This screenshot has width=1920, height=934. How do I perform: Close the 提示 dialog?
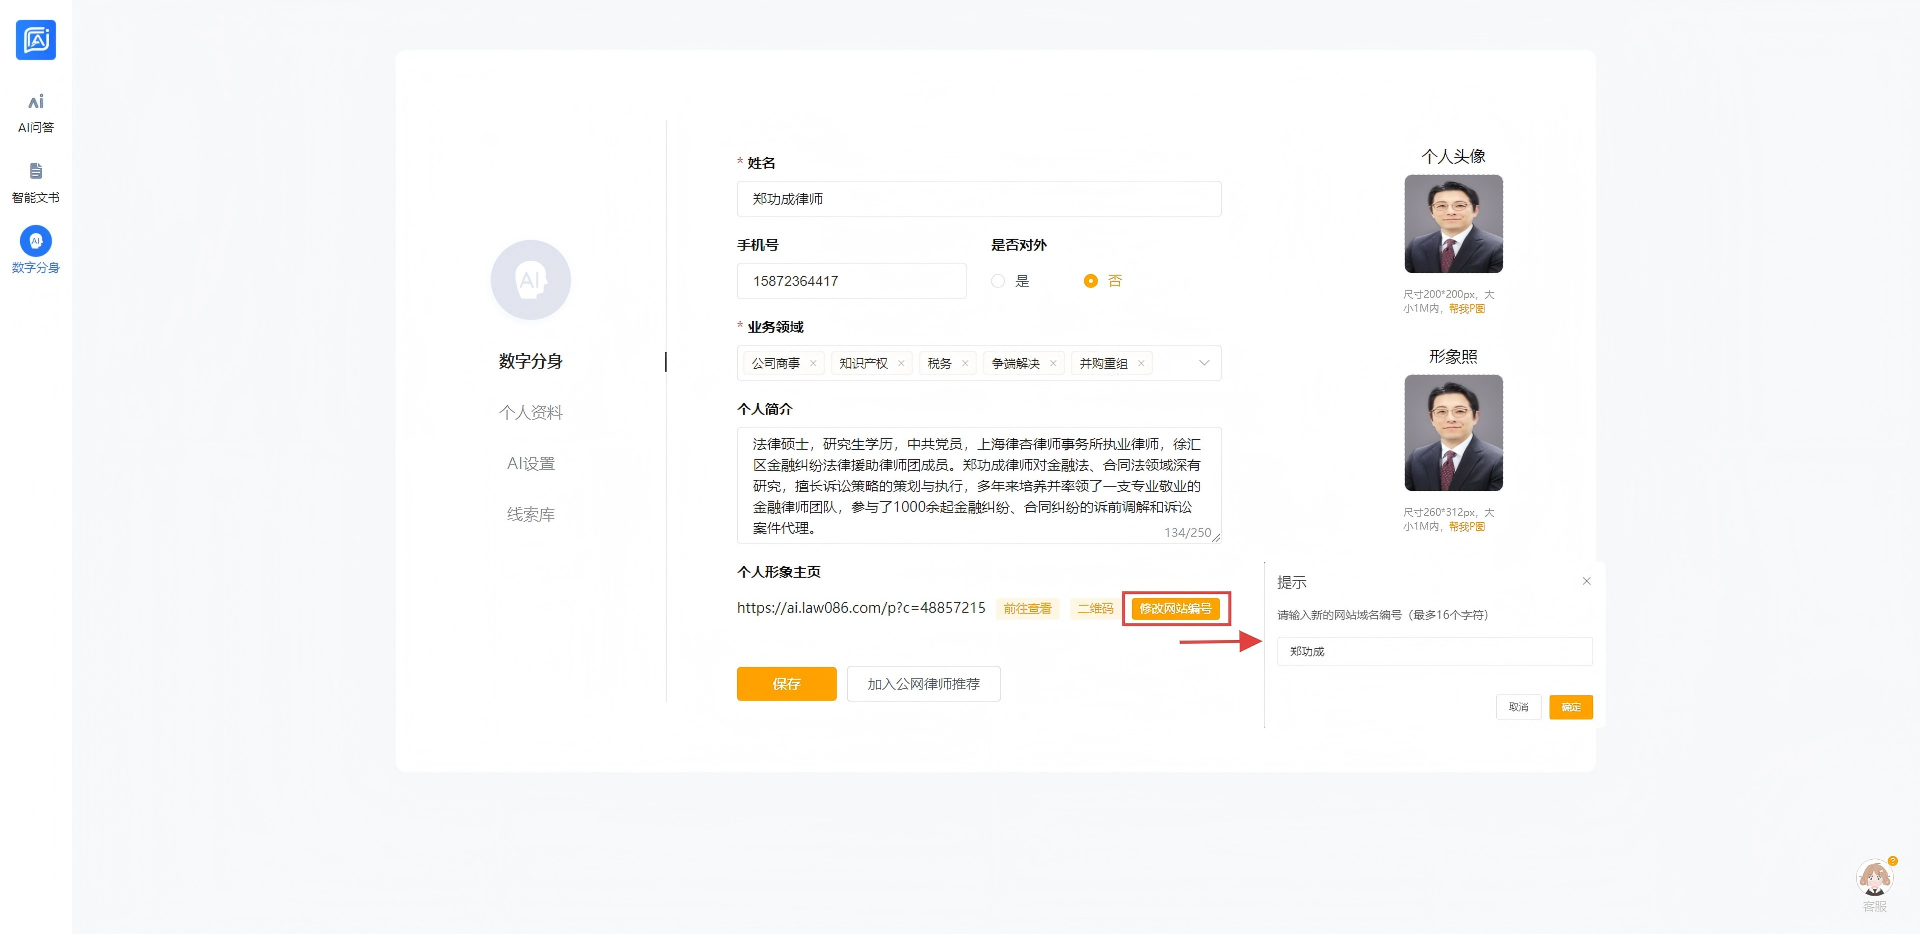[1586, 581]
